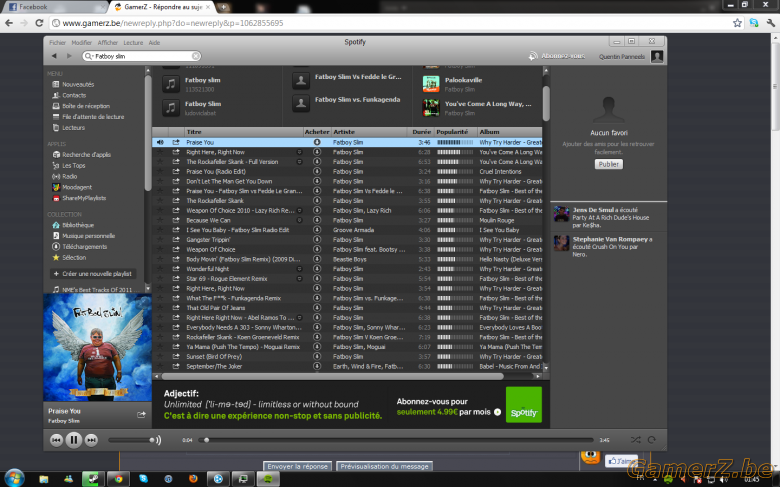
Task: Open Afficher menu
Action: click(x=108, y=43)
